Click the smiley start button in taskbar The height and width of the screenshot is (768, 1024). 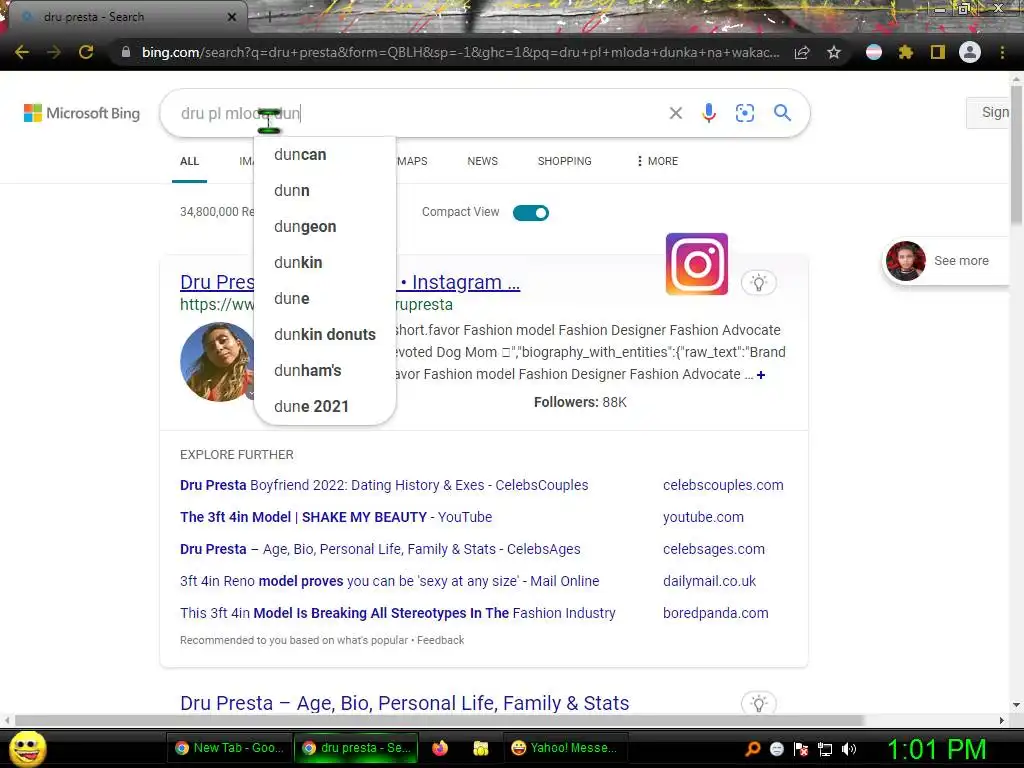pyautogui.click(x=27, y=748)
